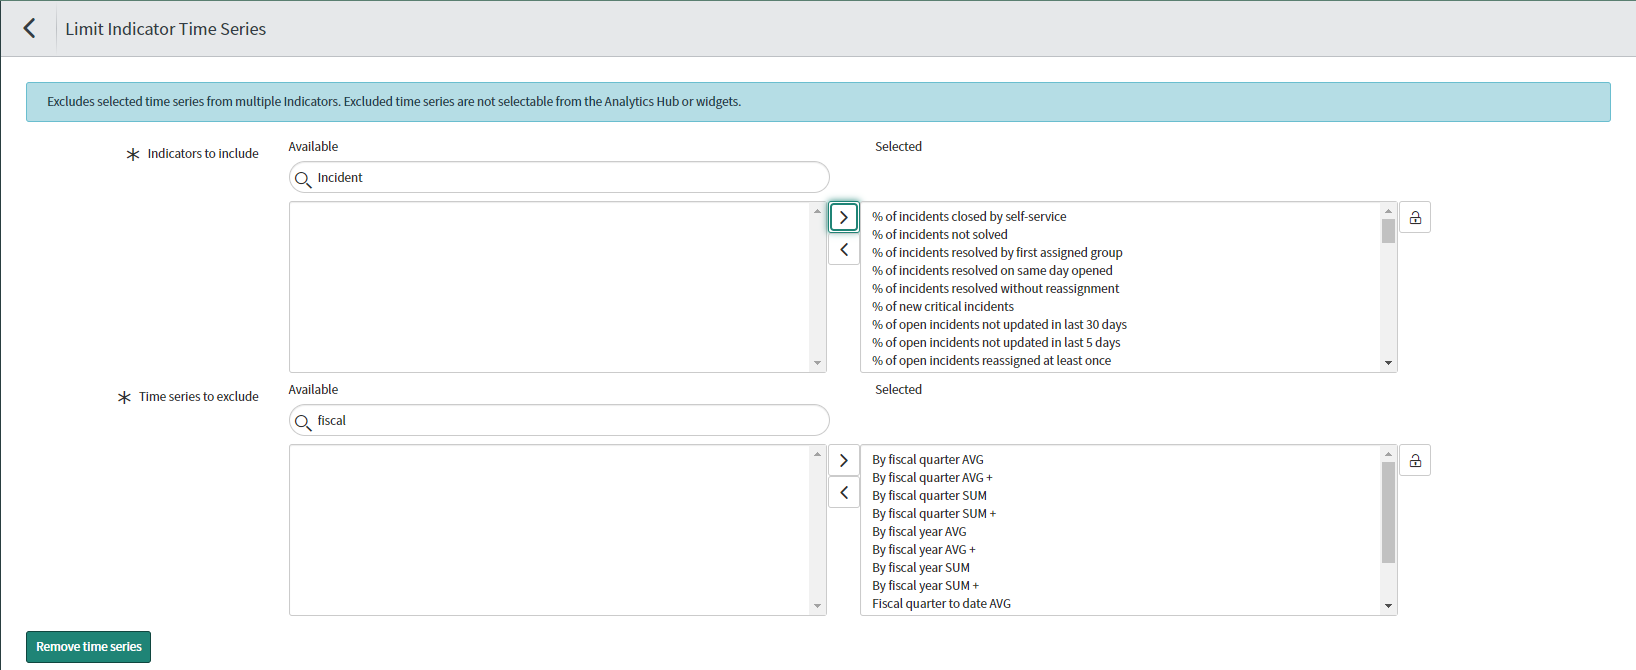Click down arrow of available indicators scrollbar

[818, 363]
